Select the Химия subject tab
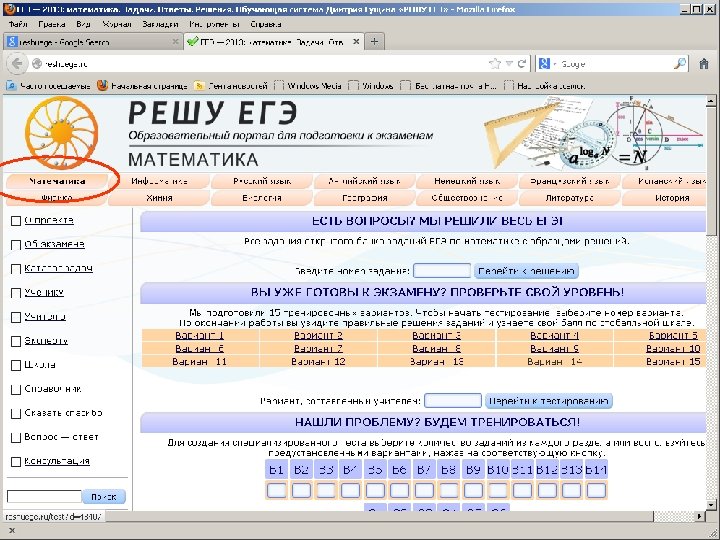The height and width of the screenshot is (540, 720). tap(159, 198)
